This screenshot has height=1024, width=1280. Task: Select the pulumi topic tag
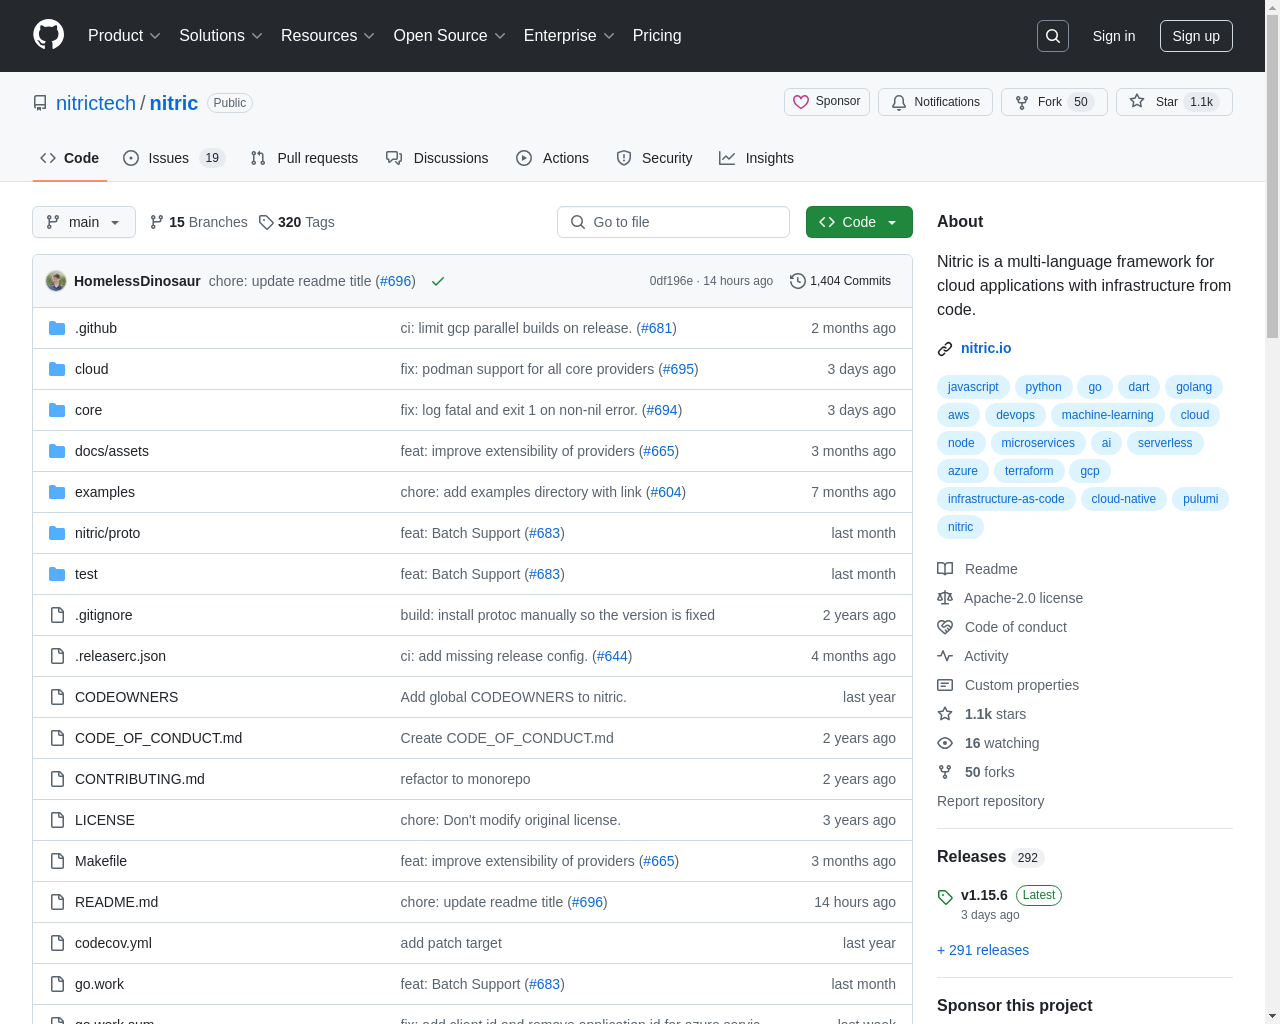(1200, 499)
